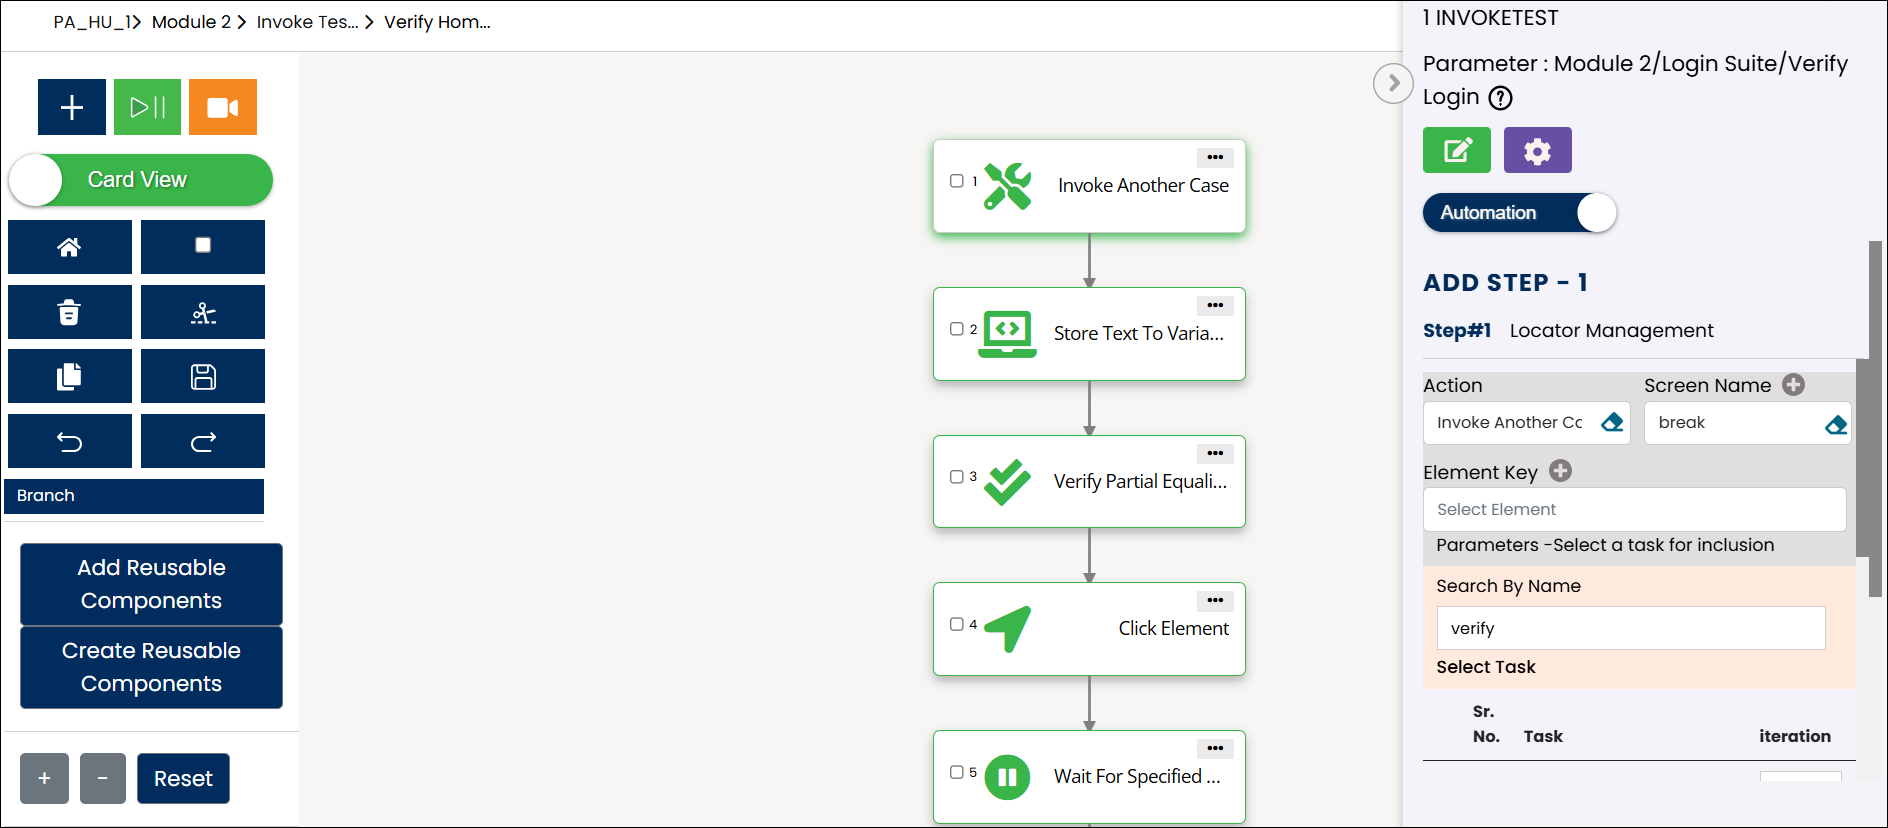Screen dimensions: 1888x828
Task: Click the home icon button
Action: [69, 247]
